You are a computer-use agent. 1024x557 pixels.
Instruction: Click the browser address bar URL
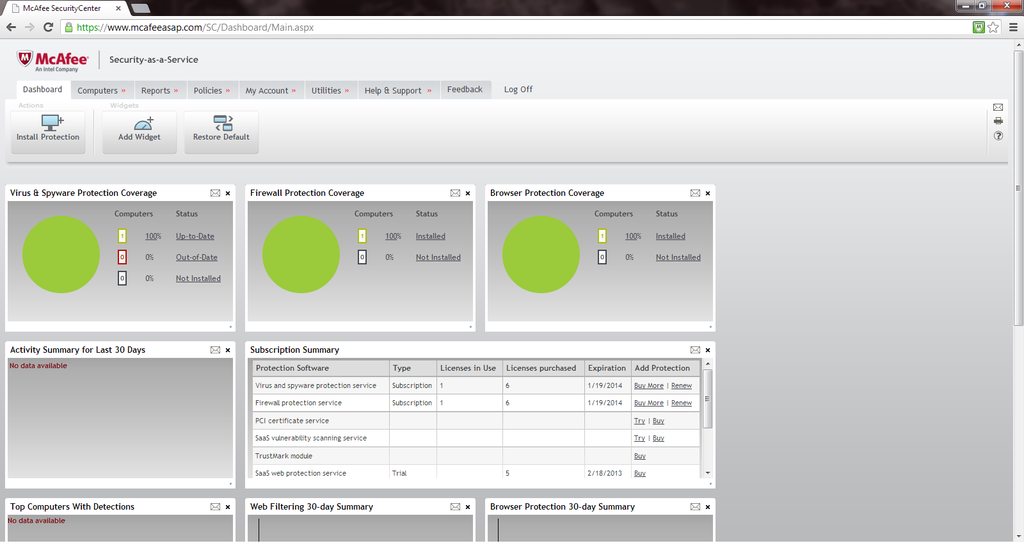pyautogui.click(x=195, y=27)
